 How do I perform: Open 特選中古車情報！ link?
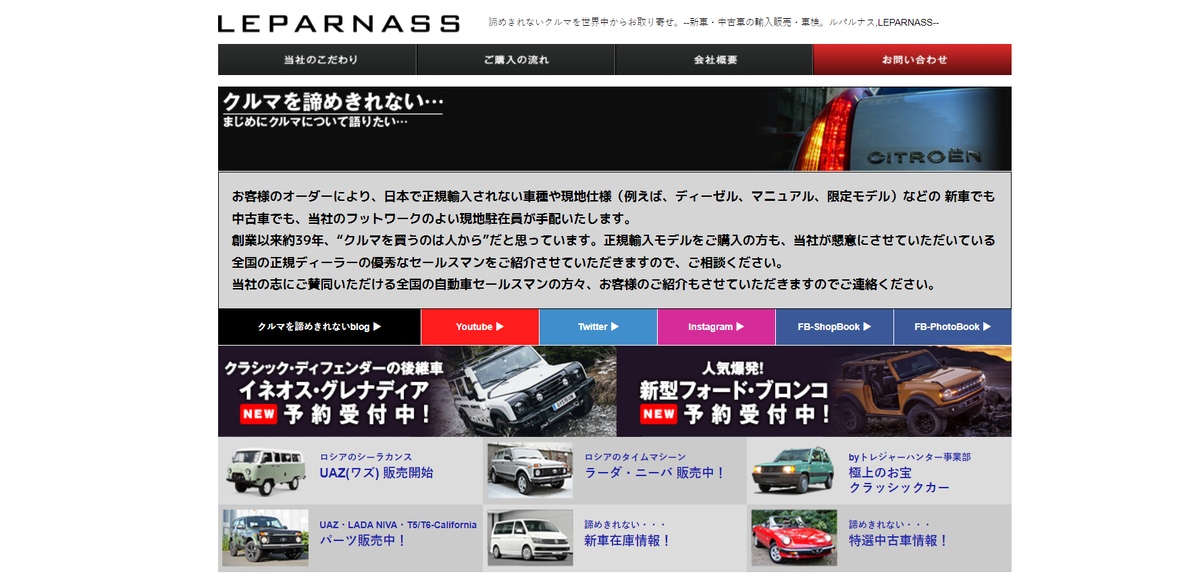(x=899, y=541)
